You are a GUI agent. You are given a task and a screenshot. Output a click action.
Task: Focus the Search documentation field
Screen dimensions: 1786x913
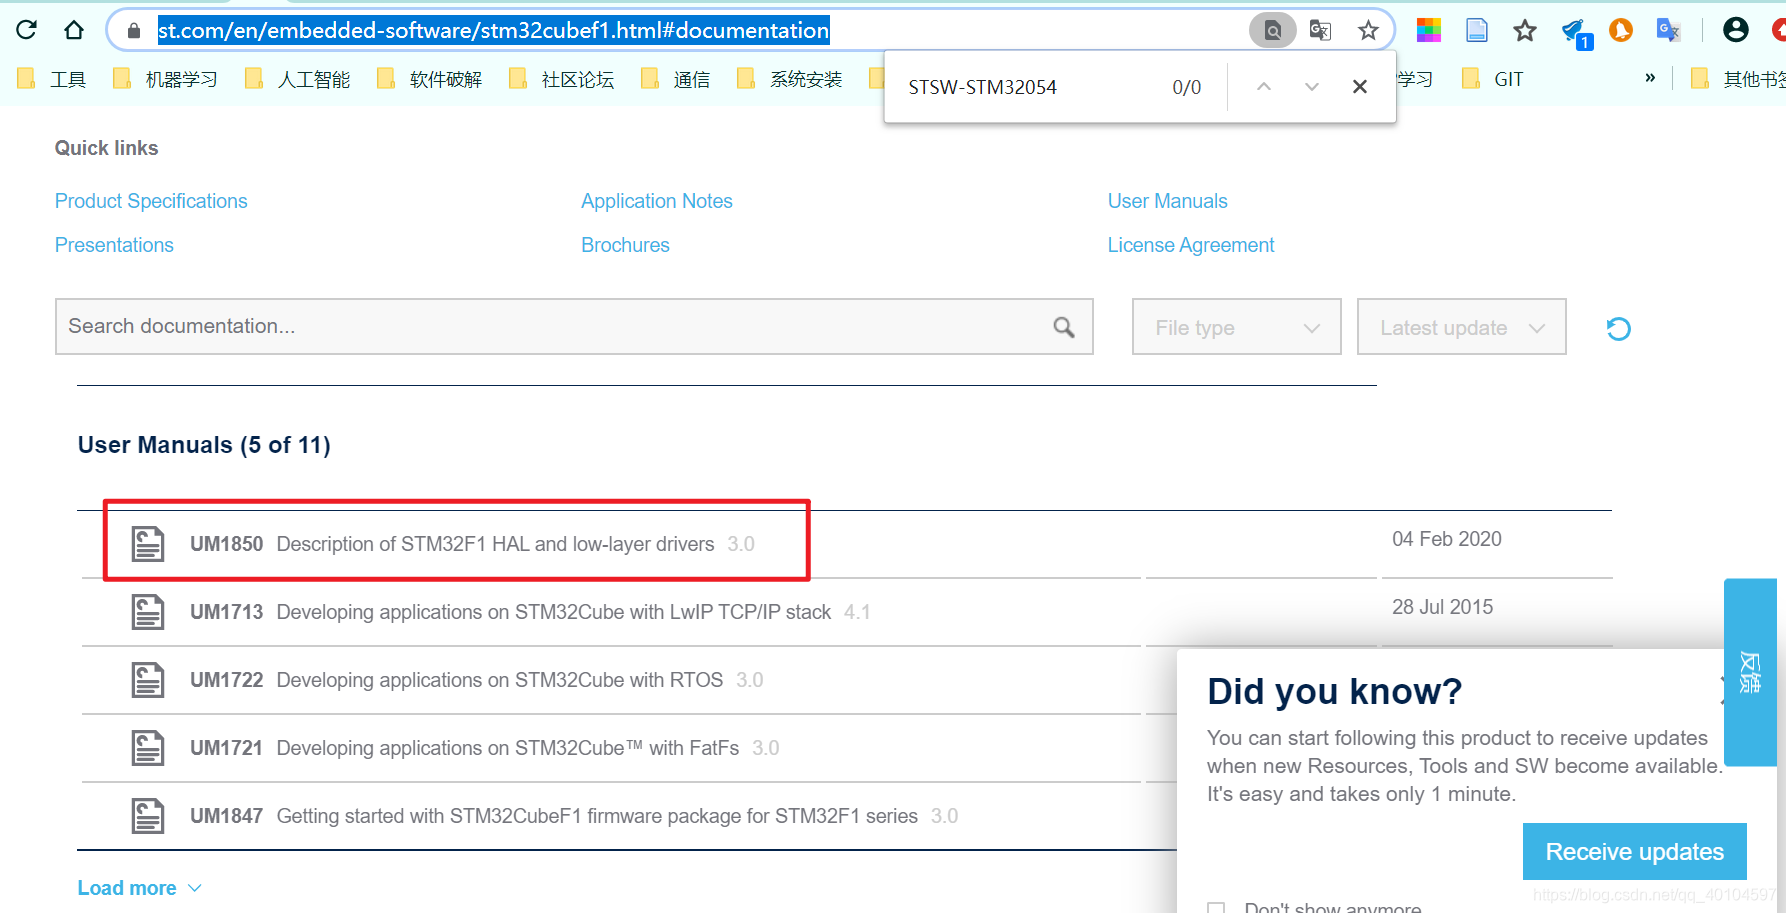click(x=574, y=326)
